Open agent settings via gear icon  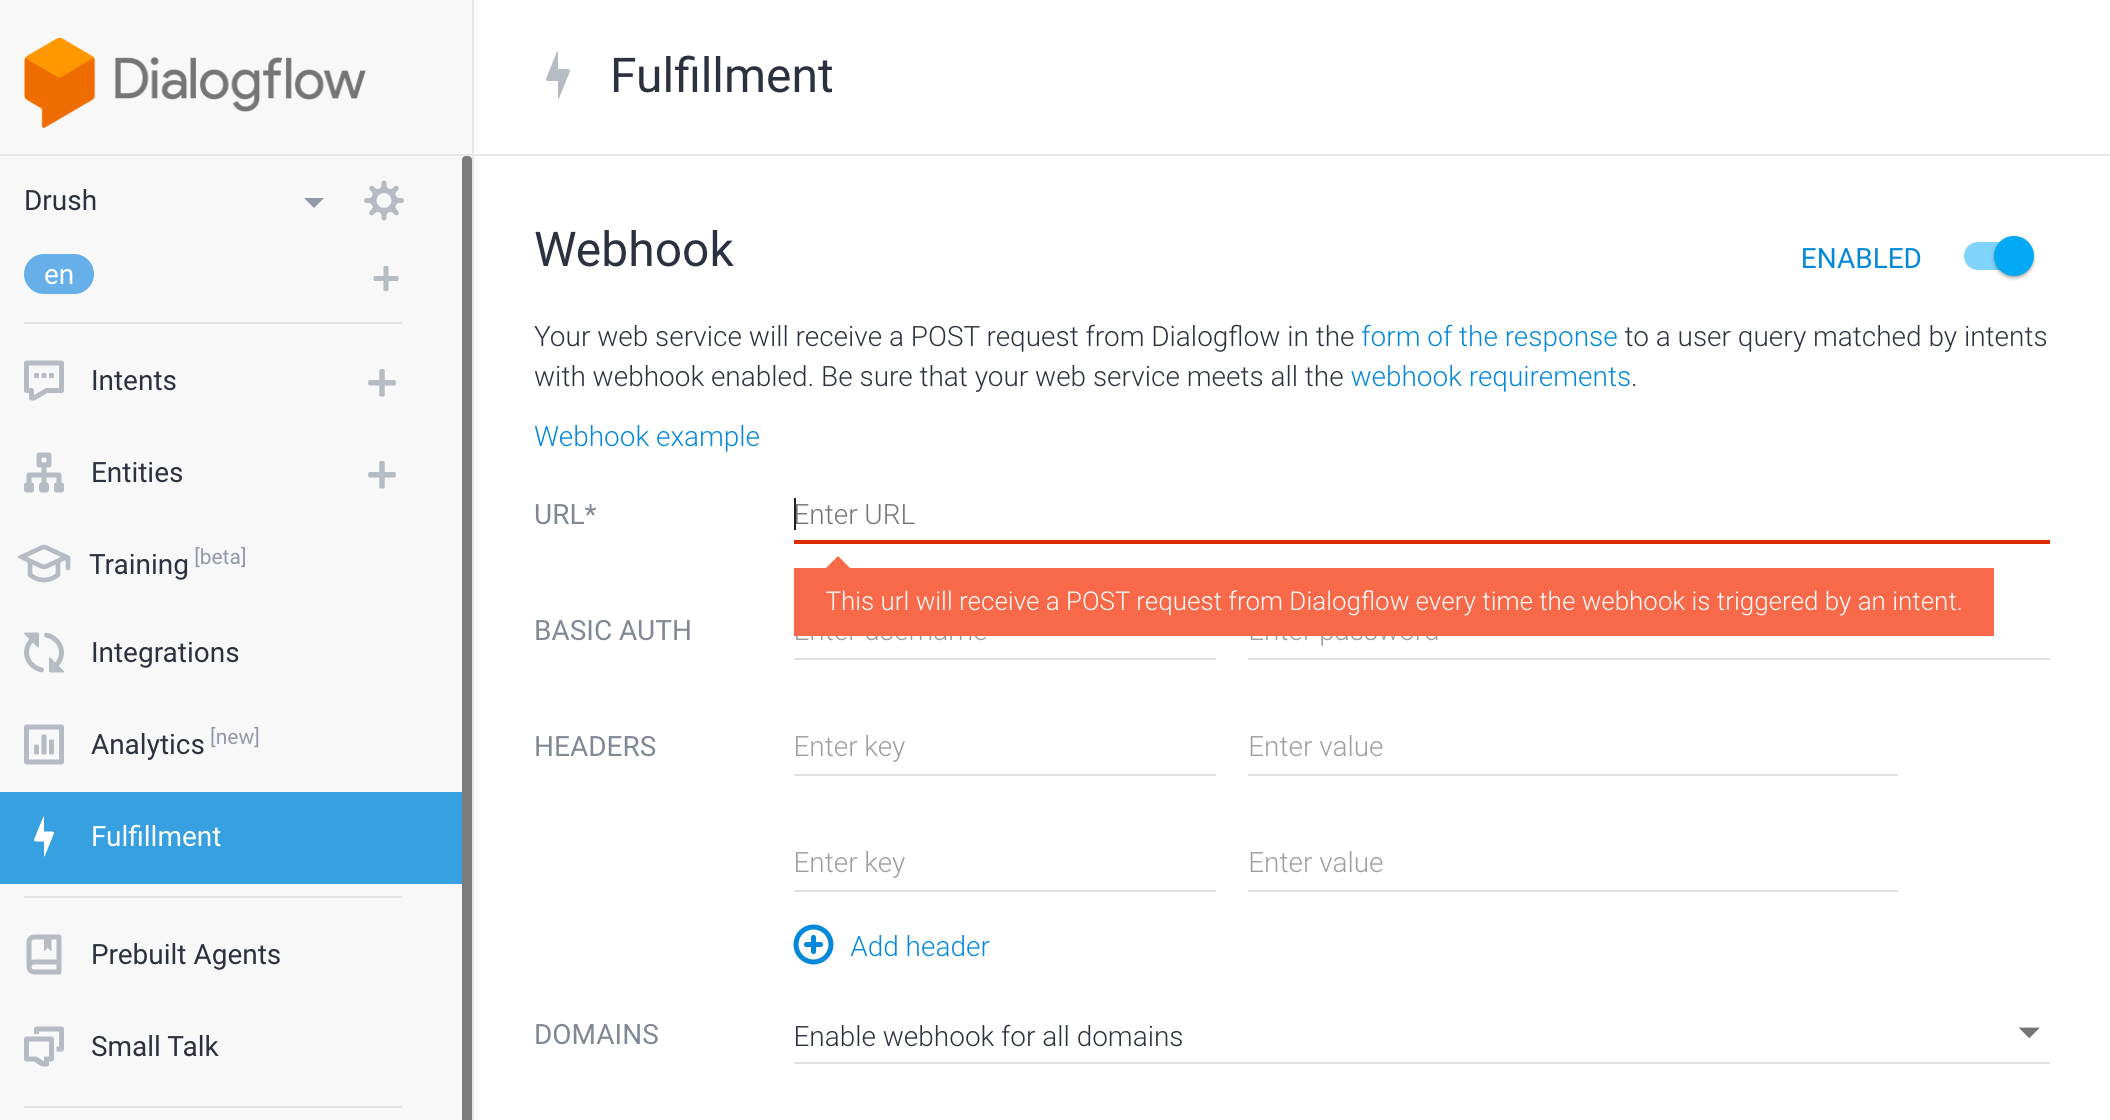384,200
